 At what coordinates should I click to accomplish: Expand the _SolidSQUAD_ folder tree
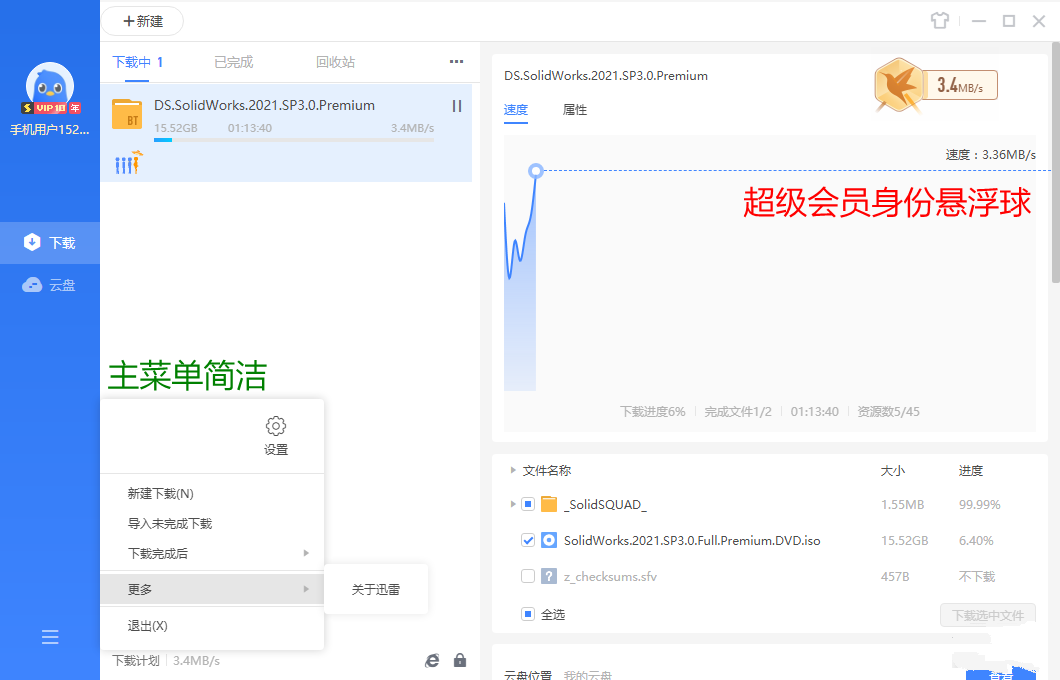[x=514, y=504]
